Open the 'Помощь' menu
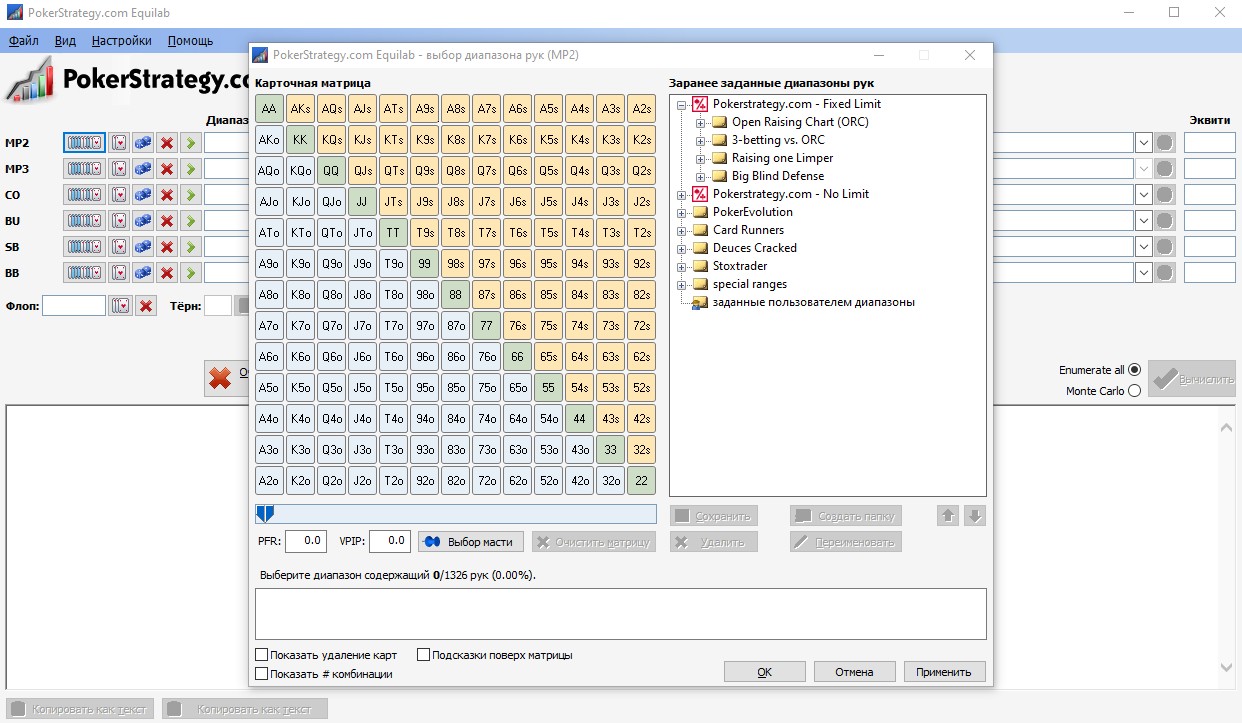Image resolution: width=1242 pixels, height=723 pixels. [x=190, y=41]
